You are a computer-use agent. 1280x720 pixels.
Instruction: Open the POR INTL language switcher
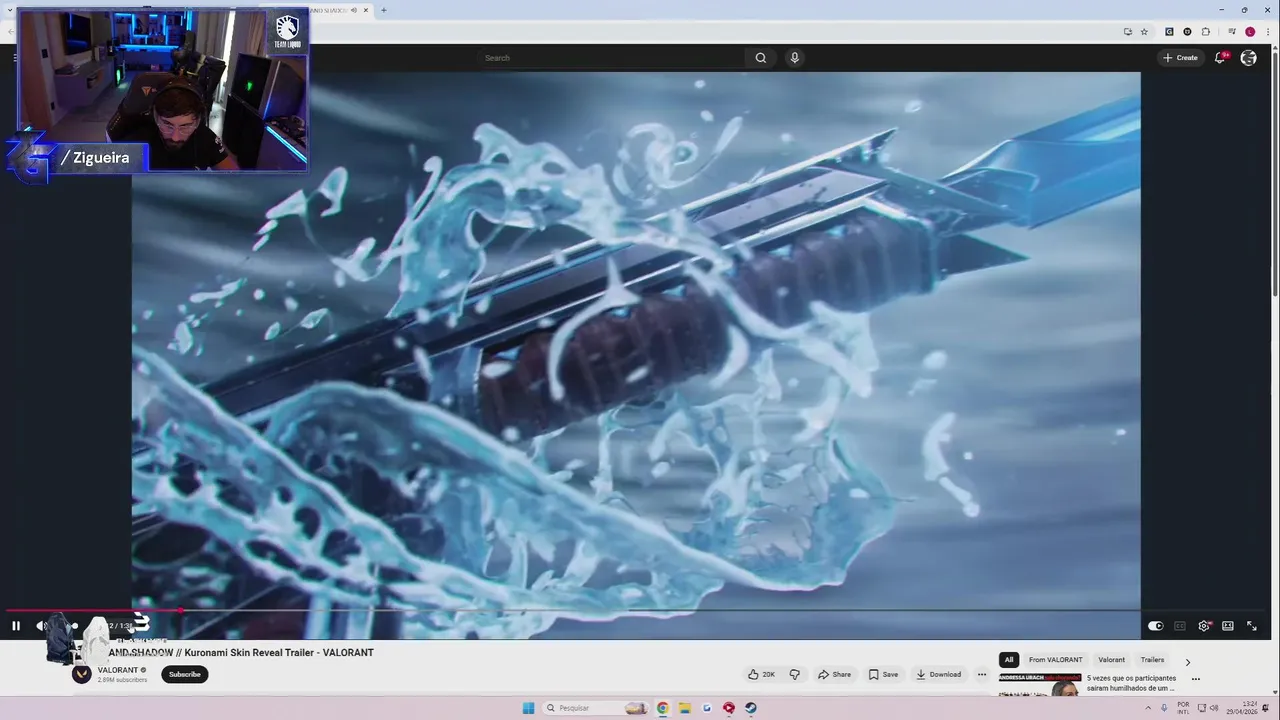pyautogui.click(x=1183, y=708)
